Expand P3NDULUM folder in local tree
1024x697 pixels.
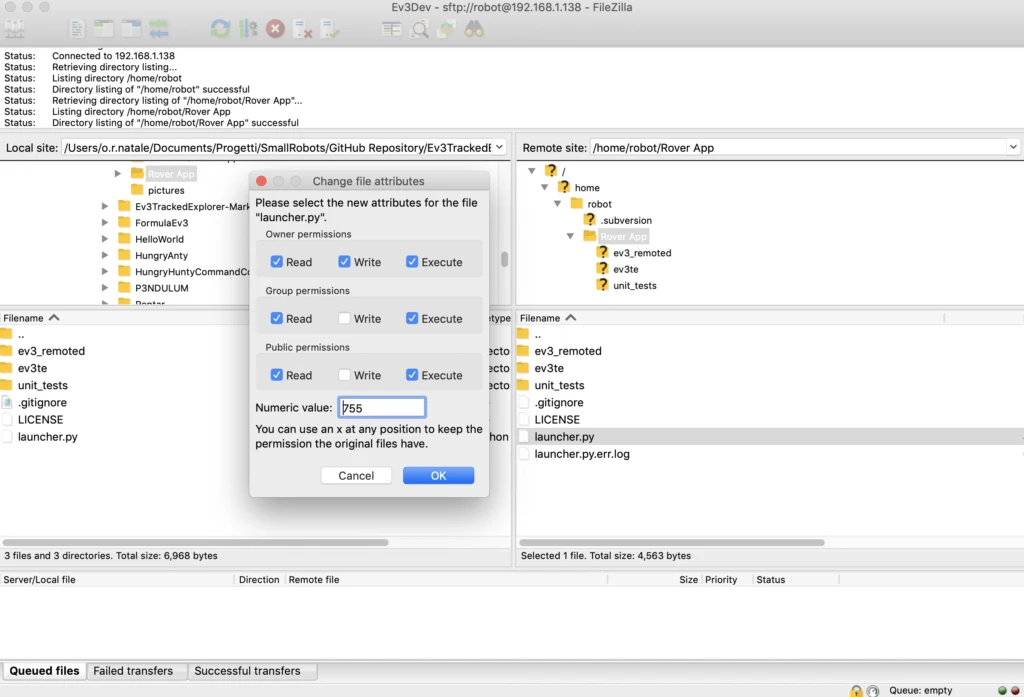click(x=104, y=288)
